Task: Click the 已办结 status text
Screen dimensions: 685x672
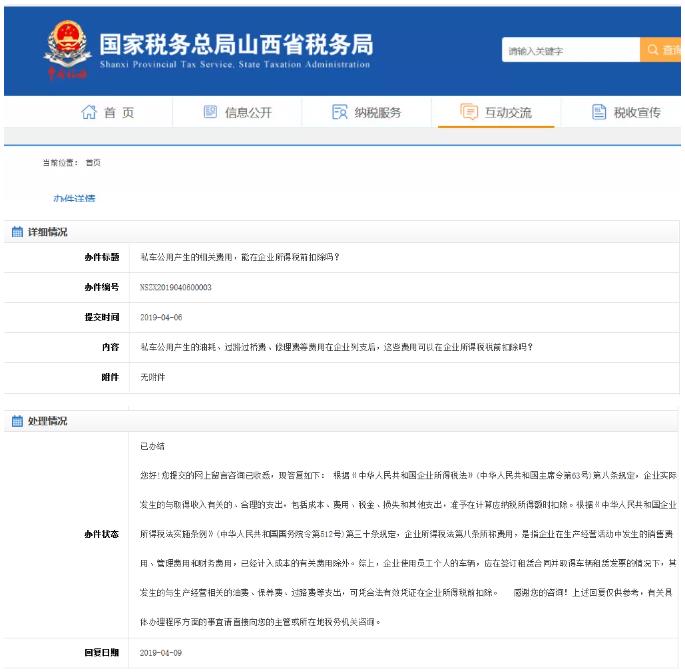Action: pos(152,446)
